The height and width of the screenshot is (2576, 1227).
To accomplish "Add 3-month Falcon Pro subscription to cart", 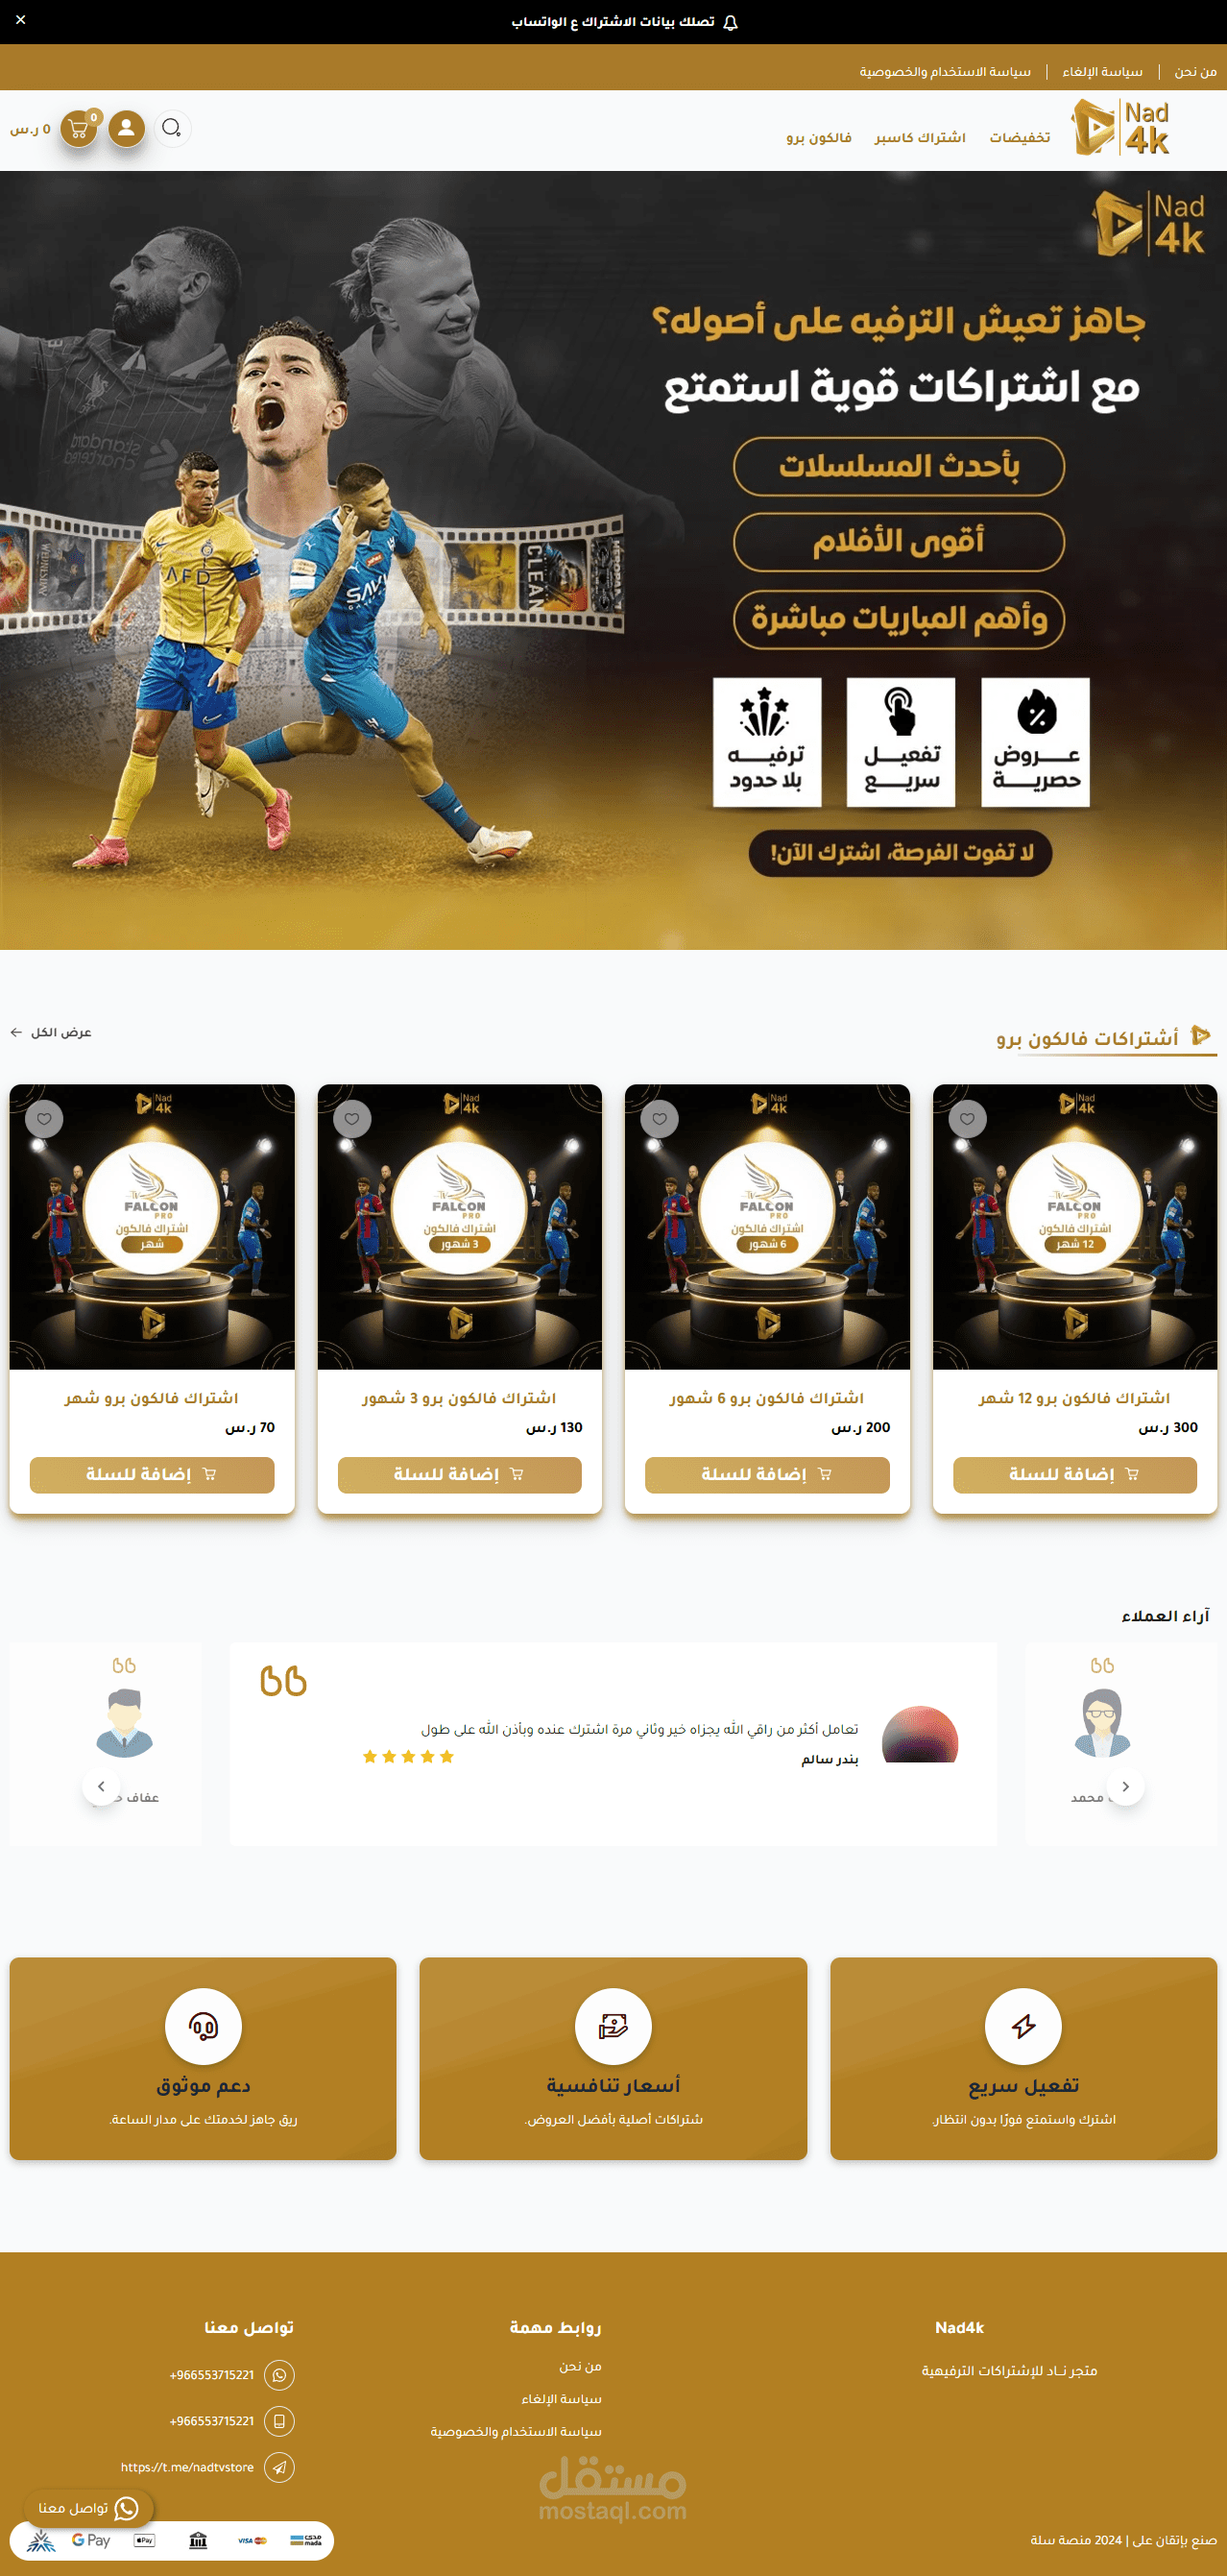I will click(x=459, y=1474).
